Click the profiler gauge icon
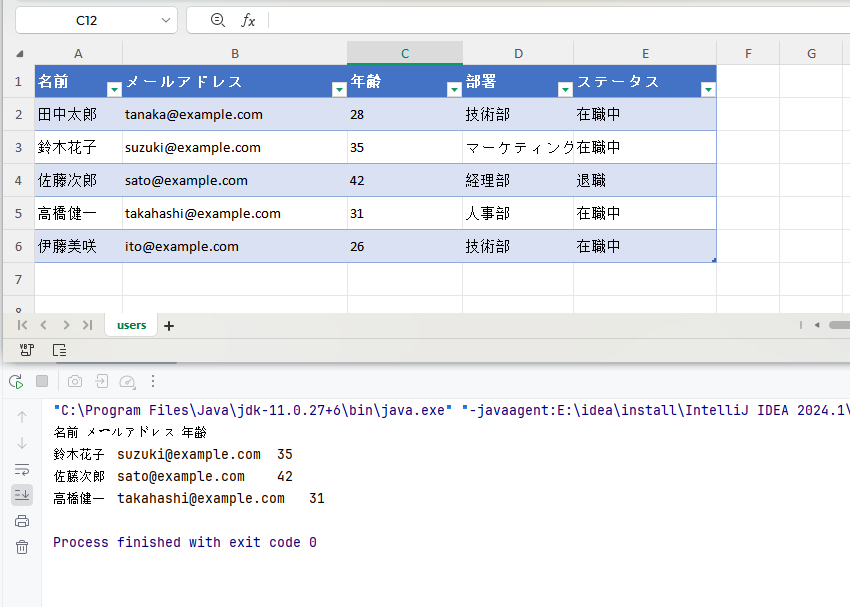Viewport: 850px width, 607px height. point(127,382)
